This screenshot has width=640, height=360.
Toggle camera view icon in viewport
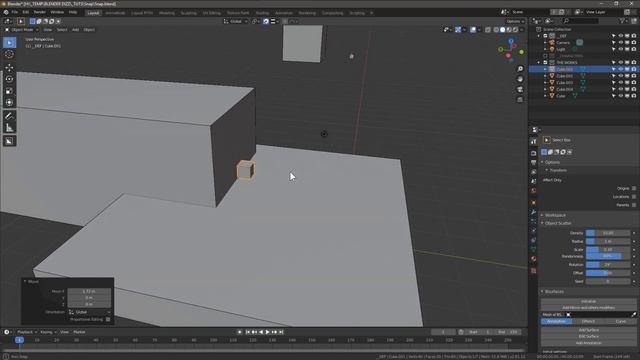[x=520, y=89]
